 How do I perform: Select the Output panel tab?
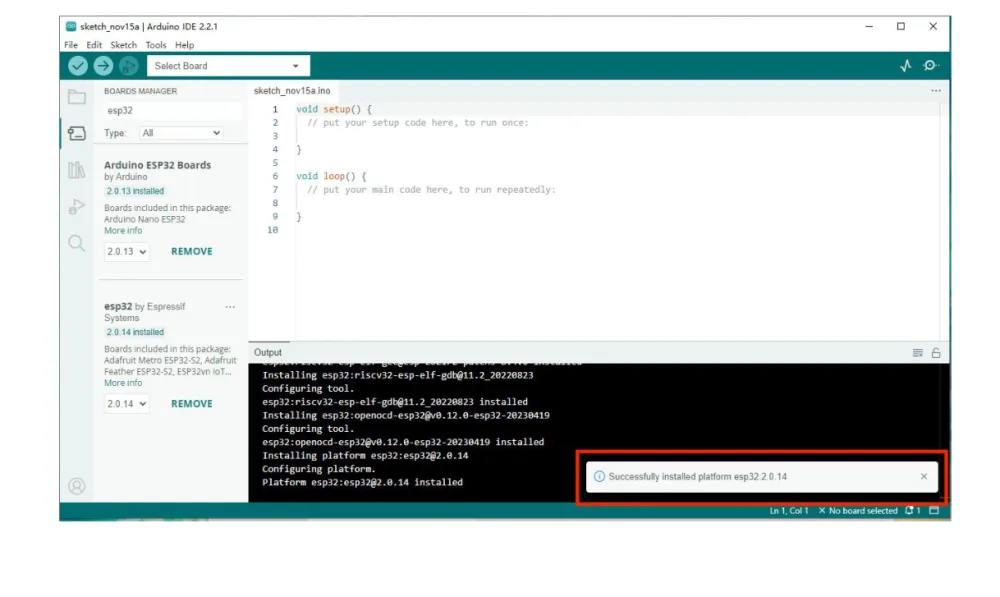click(x=268, y=353)
